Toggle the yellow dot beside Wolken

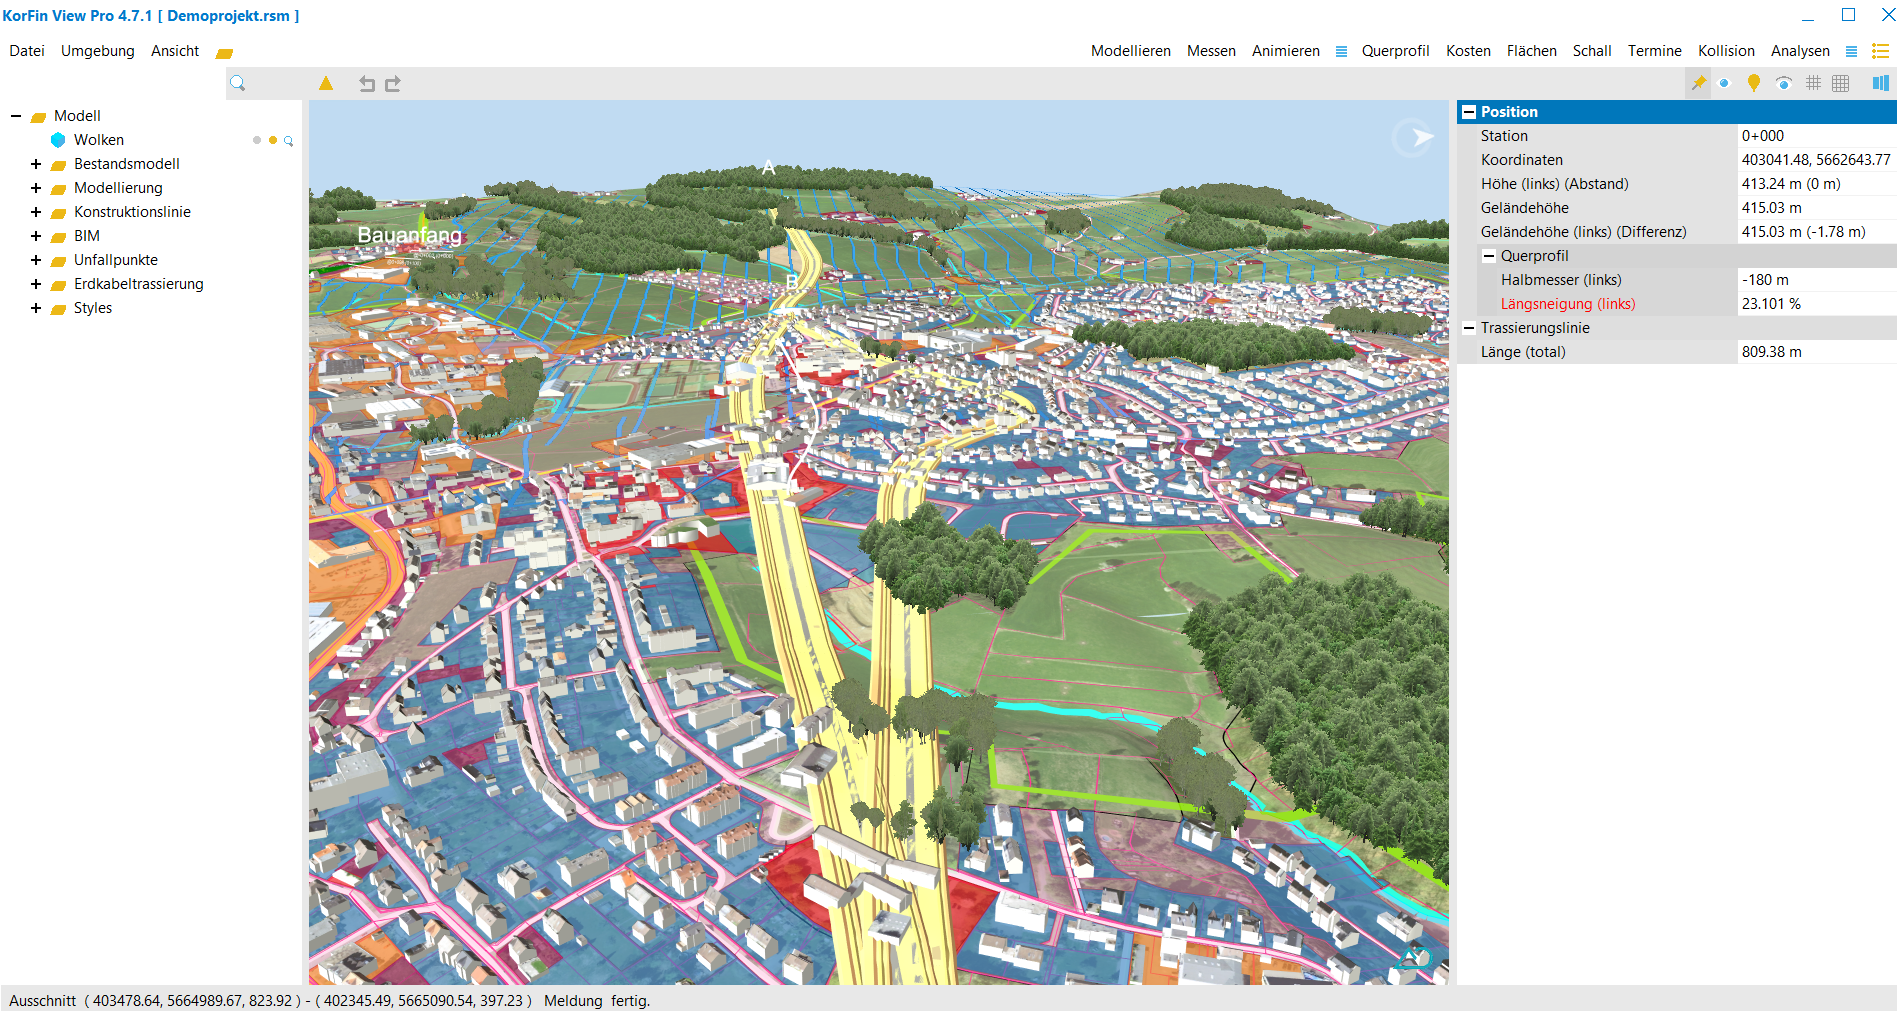(273, 141)
